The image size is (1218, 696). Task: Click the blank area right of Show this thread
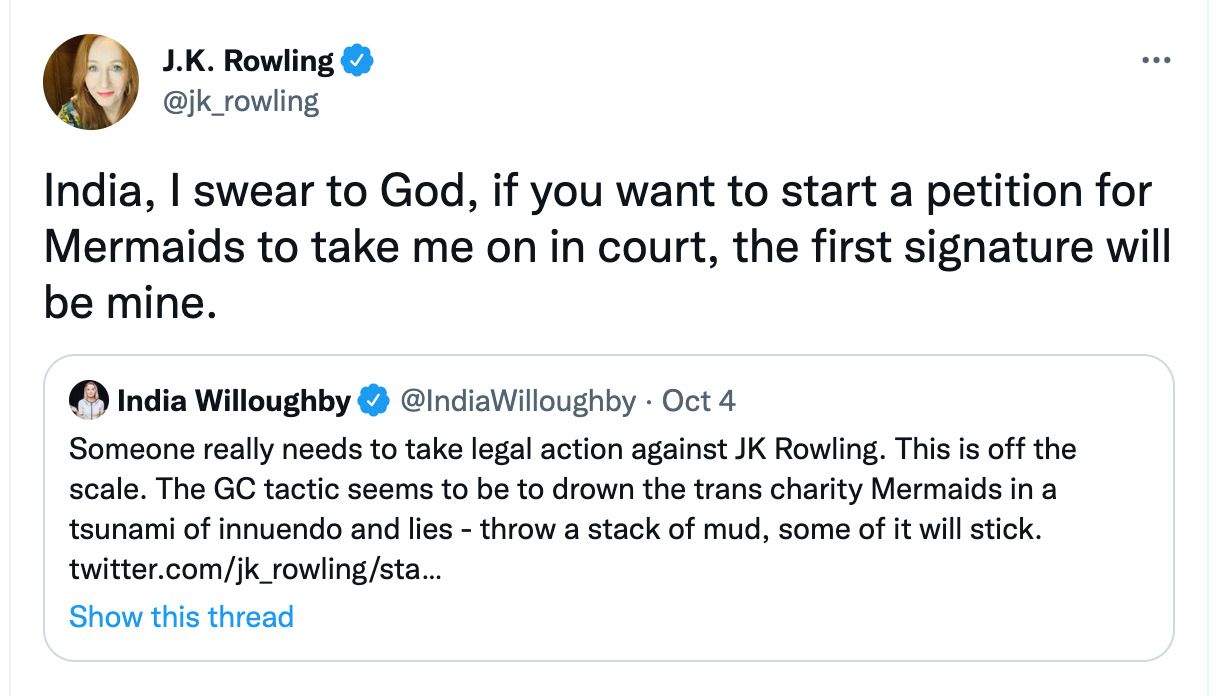pyautogui.click(x=700, y=616)
